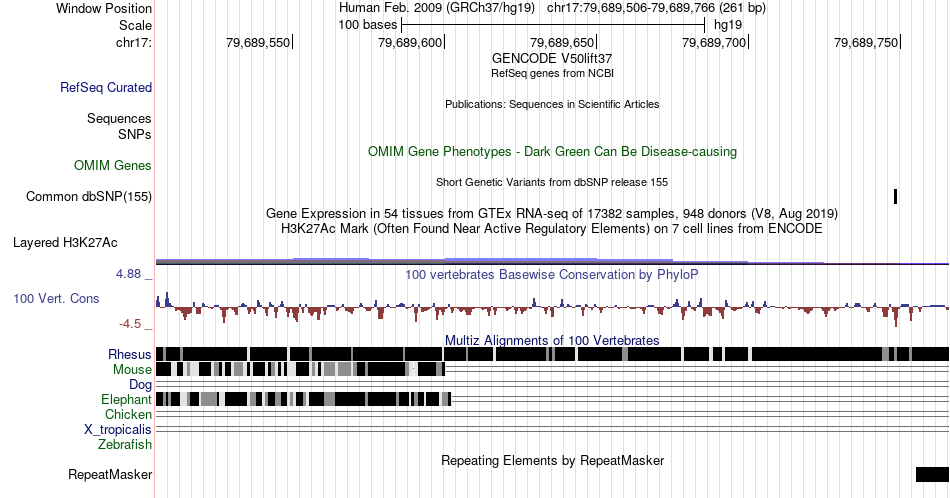Image resolution: width=950 pixels, height=498 pixels.
Task: Click the hg19 scale label
Action: (x=728, y=25)
